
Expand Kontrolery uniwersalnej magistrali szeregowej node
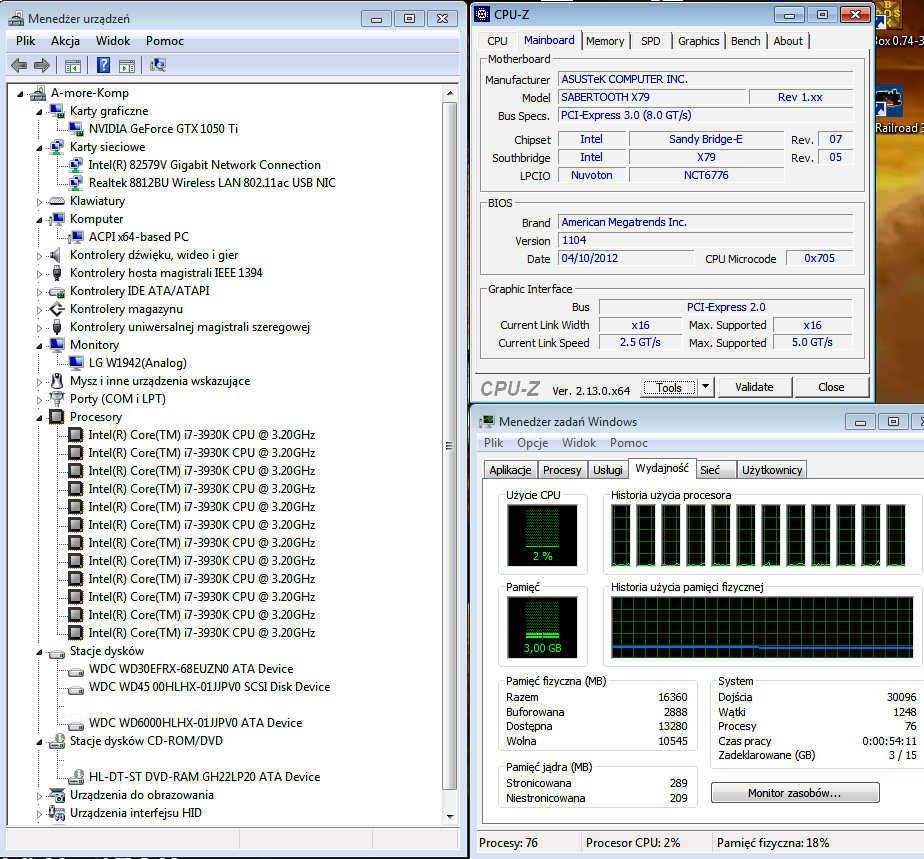click(39, 328)
